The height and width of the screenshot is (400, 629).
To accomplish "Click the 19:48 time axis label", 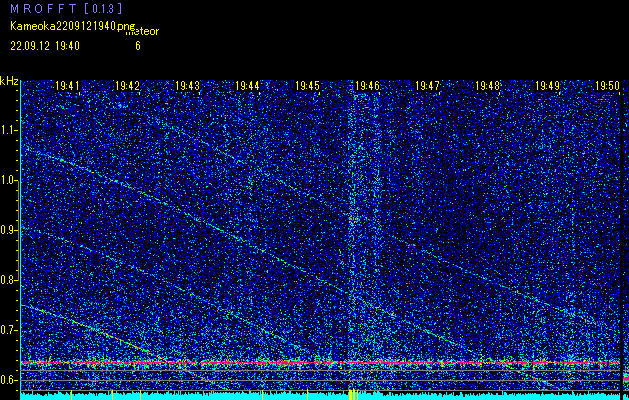I will pyautogui.click(x=487, y=86).
